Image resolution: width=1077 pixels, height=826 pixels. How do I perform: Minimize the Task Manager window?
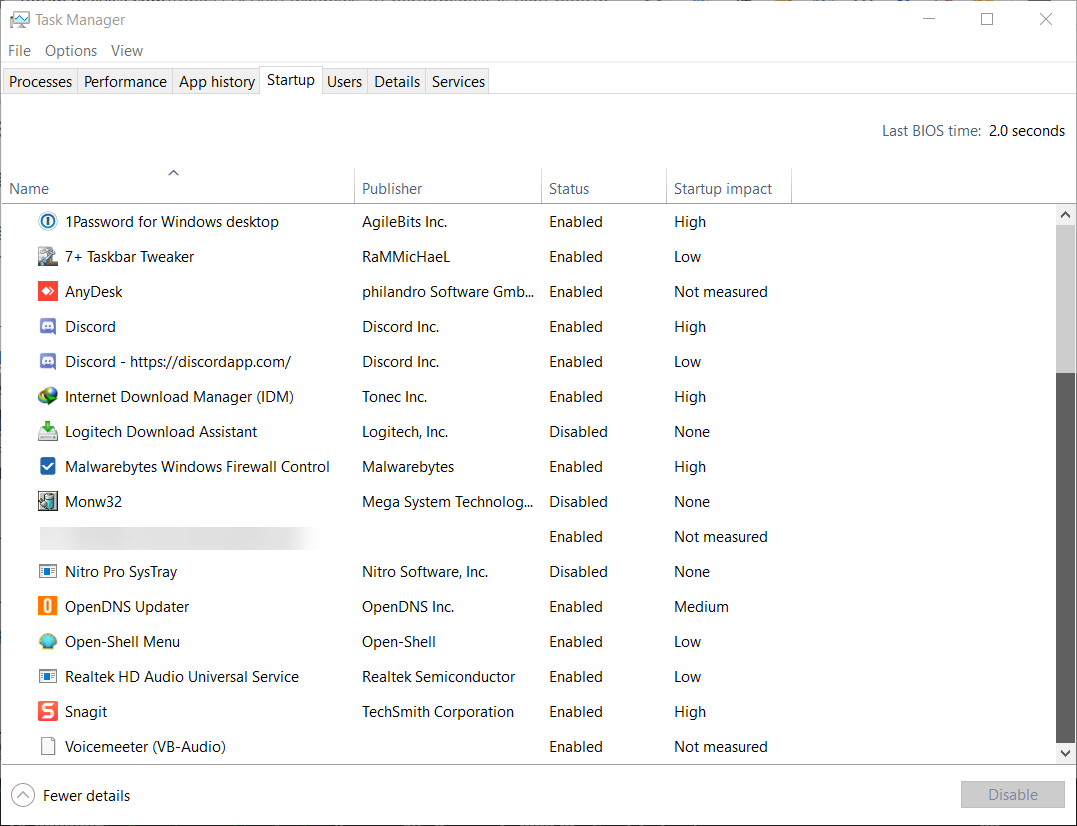(929, 19)
